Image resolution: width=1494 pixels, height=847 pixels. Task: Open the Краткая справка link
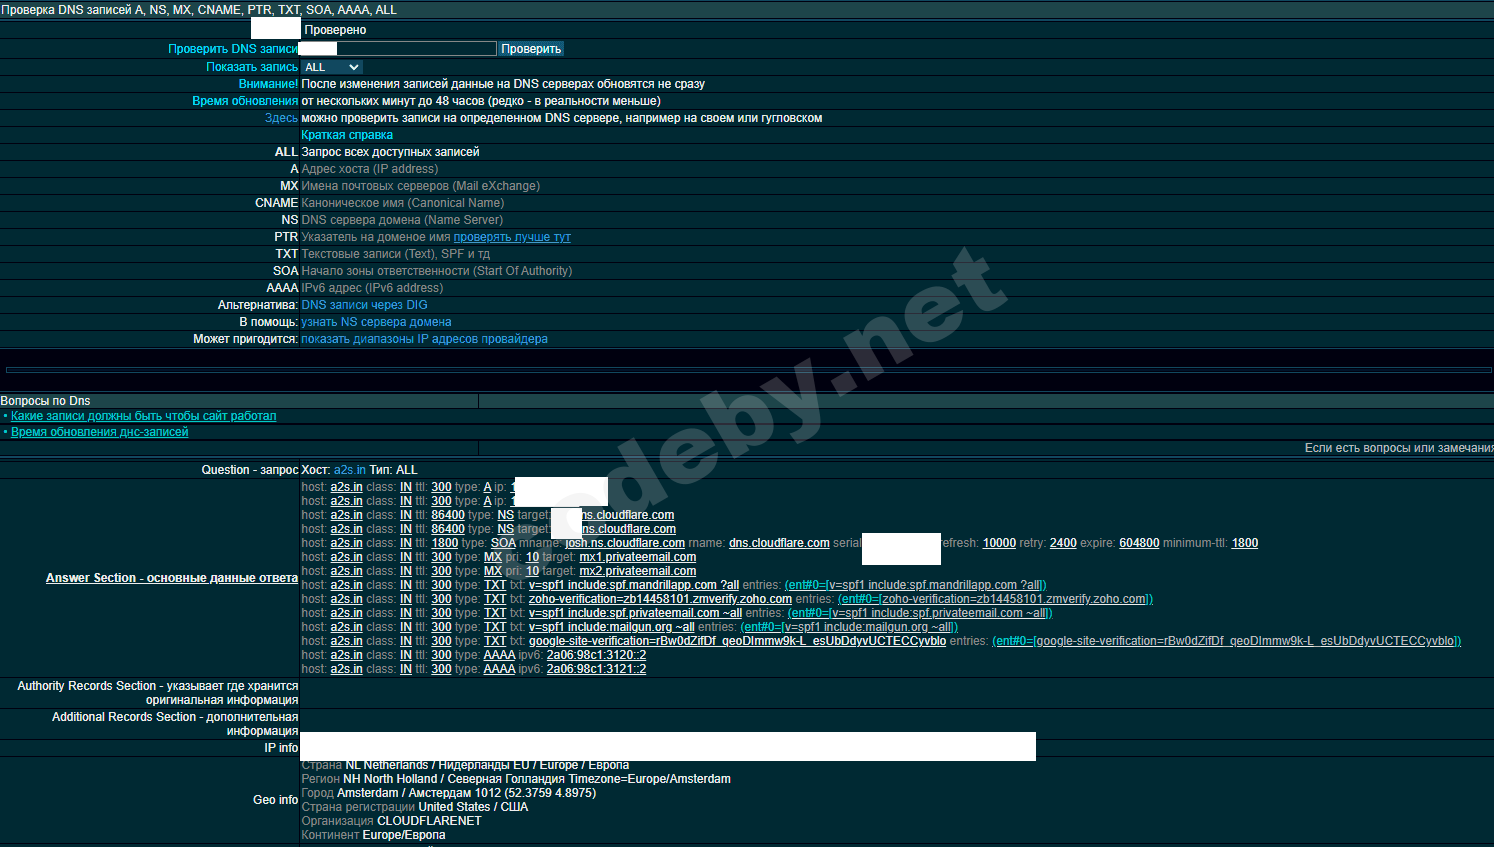(347, 135)
